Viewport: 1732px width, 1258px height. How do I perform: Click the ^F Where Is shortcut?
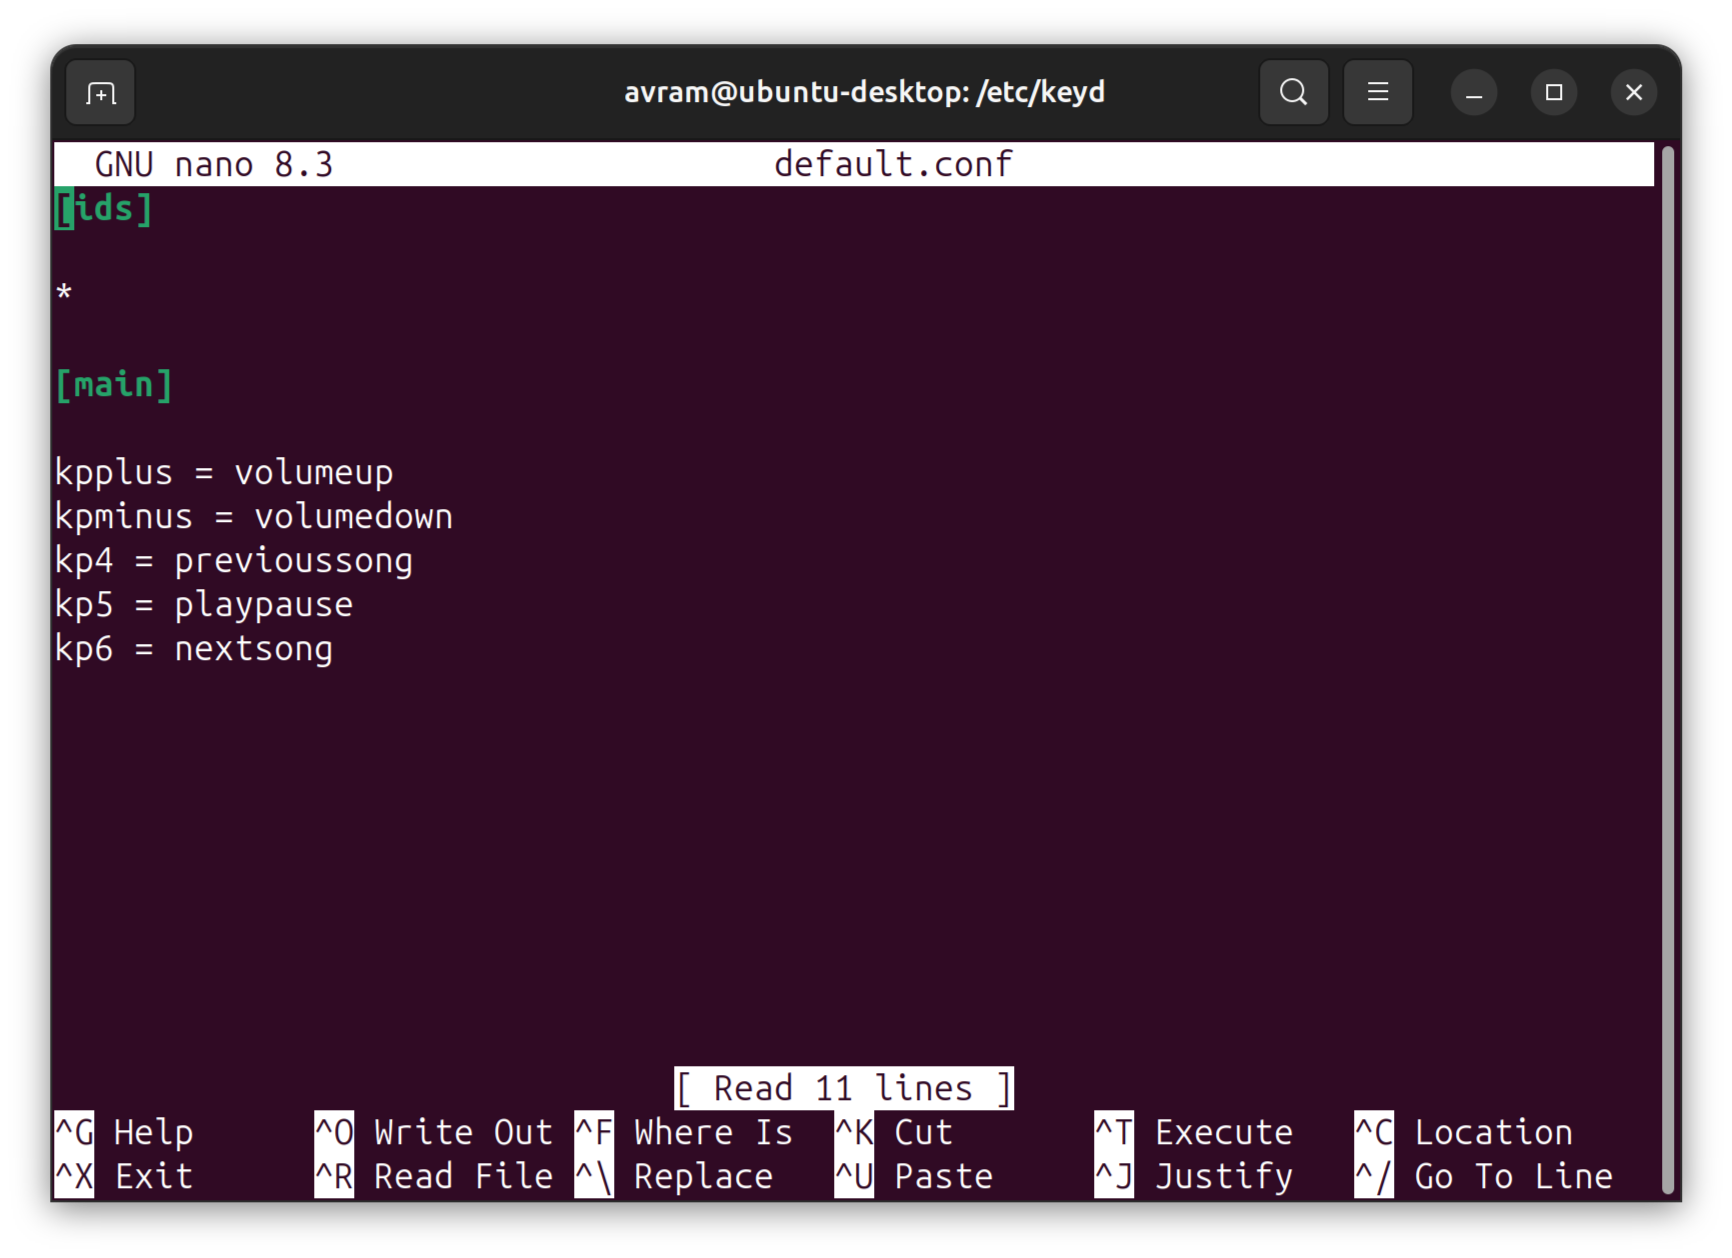pyautogui.click(x=684, y=1132)
